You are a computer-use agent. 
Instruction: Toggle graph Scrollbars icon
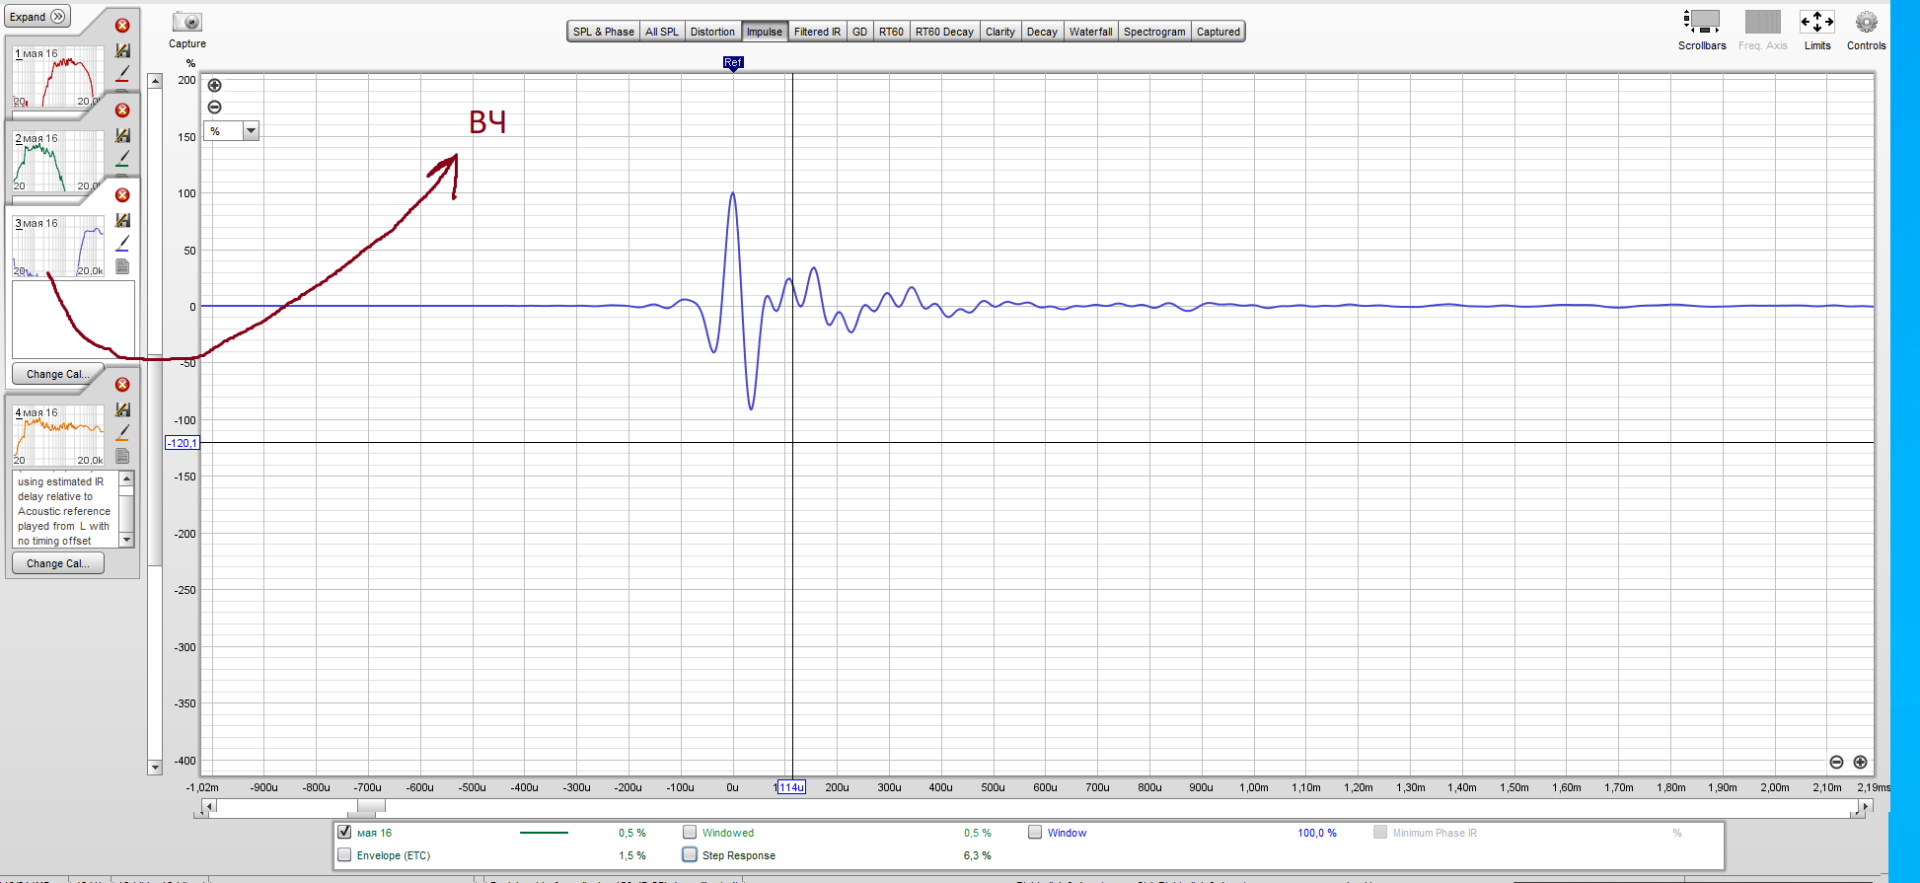pos(1701,22)
